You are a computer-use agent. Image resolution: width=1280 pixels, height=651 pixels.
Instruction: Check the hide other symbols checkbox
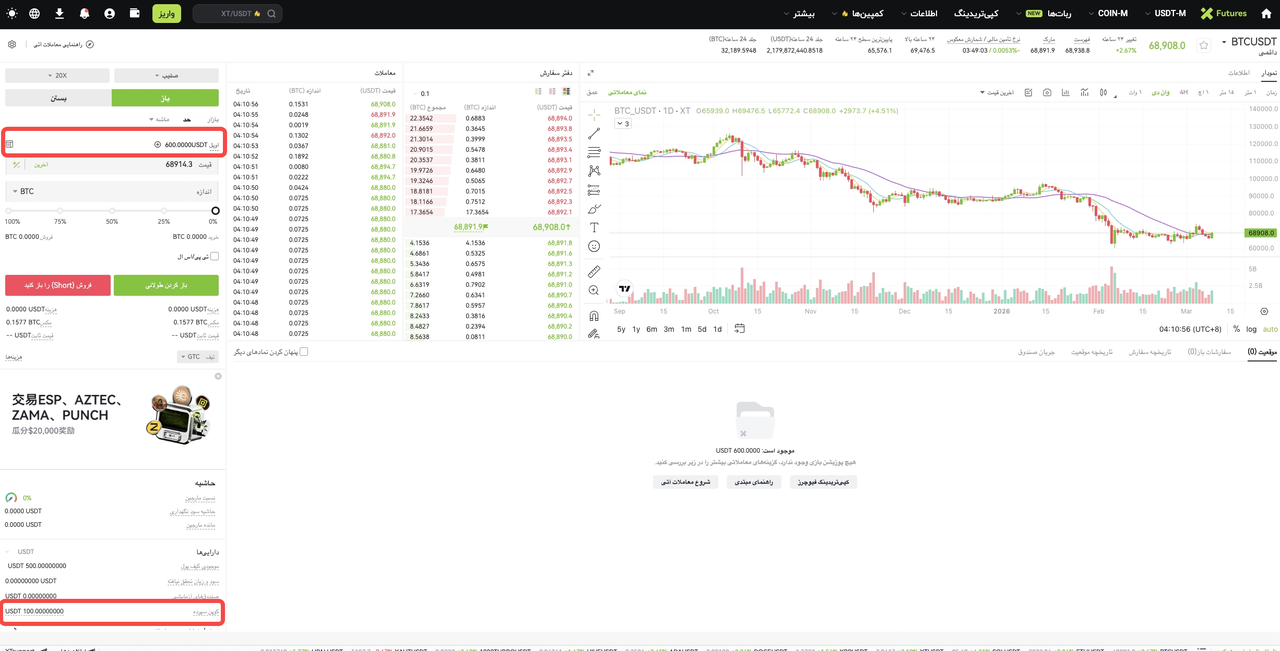pos(304,352)
